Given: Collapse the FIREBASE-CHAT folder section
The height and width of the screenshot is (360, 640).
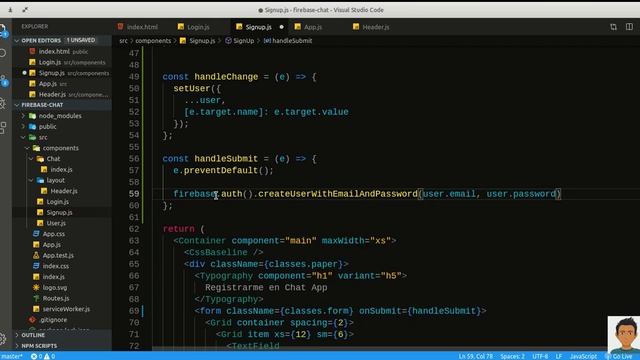Looking at the screenshot, I should (x=42, y=105).
